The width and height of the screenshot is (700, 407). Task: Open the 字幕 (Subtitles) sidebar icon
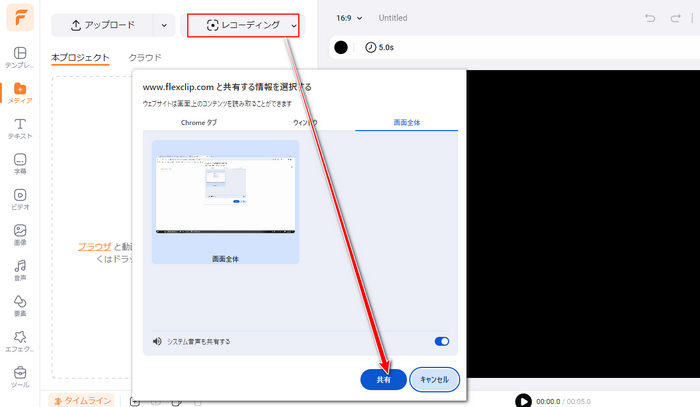click(x=20, y=164)
